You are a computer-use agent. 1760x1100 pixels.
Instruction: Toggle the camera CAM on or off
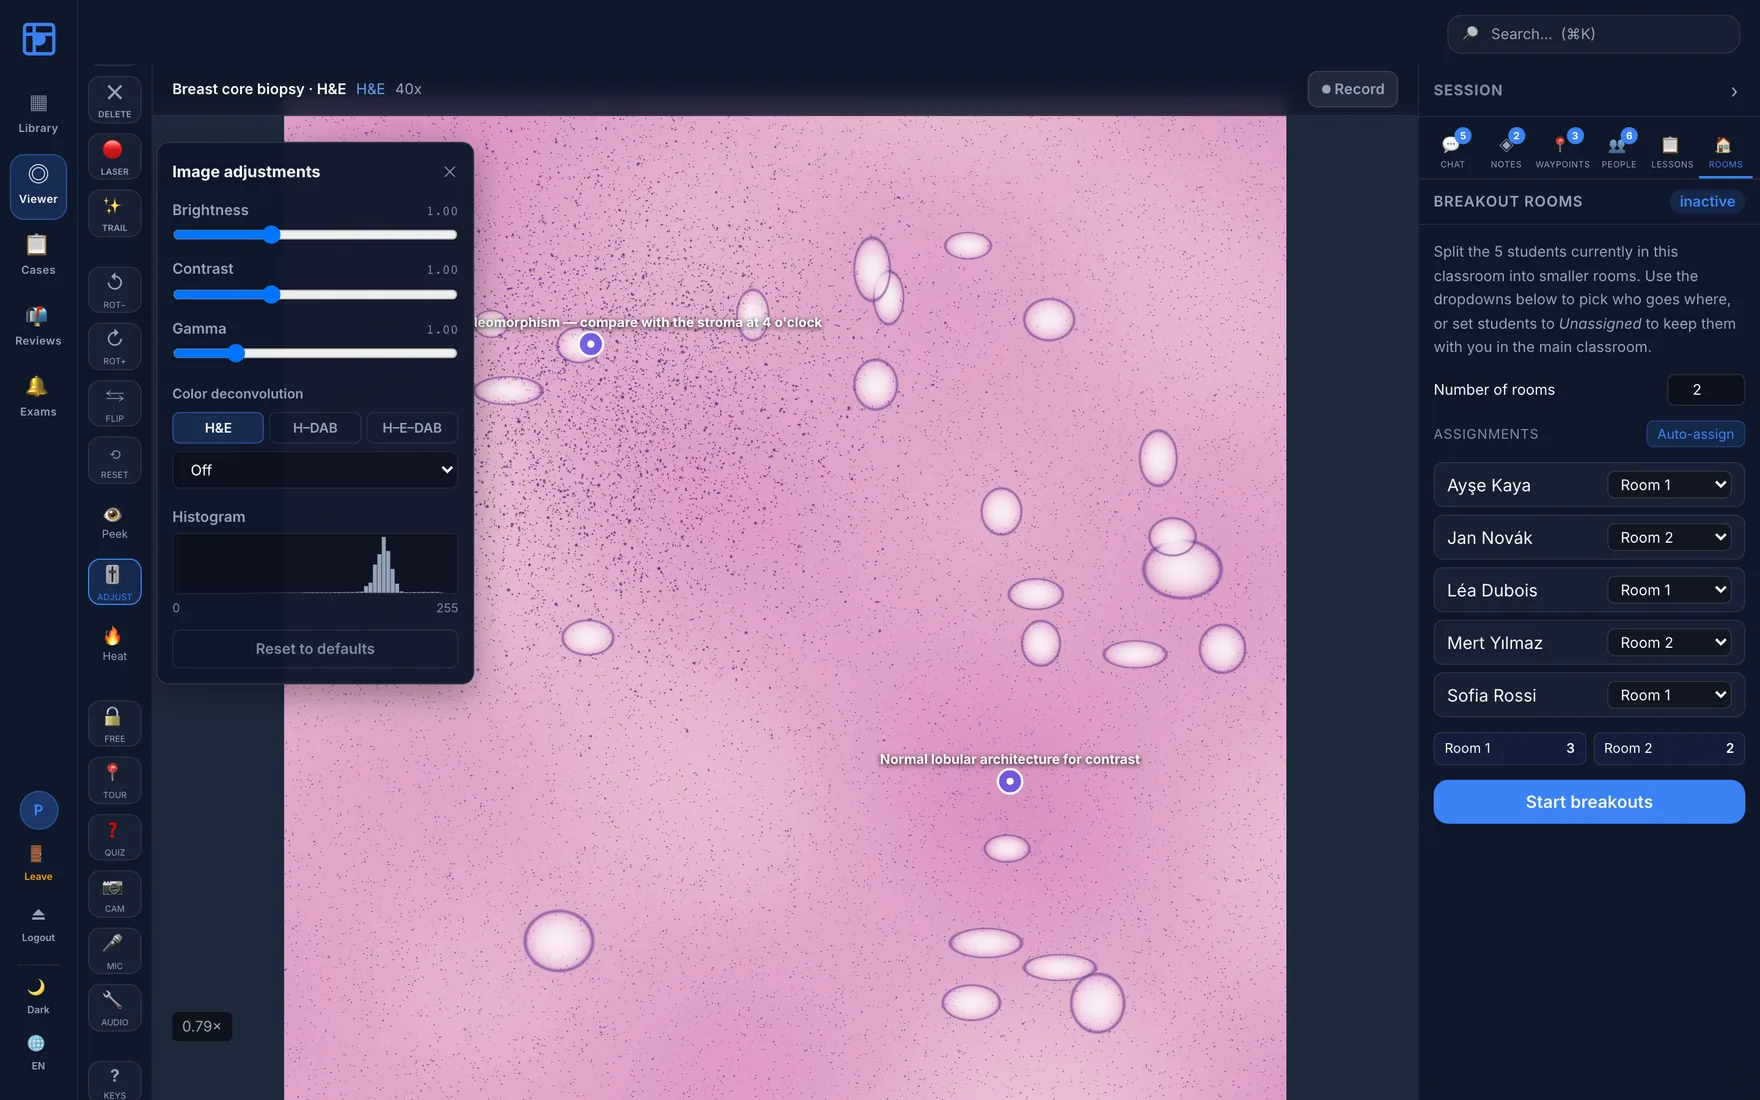click(x=114, y=894)
